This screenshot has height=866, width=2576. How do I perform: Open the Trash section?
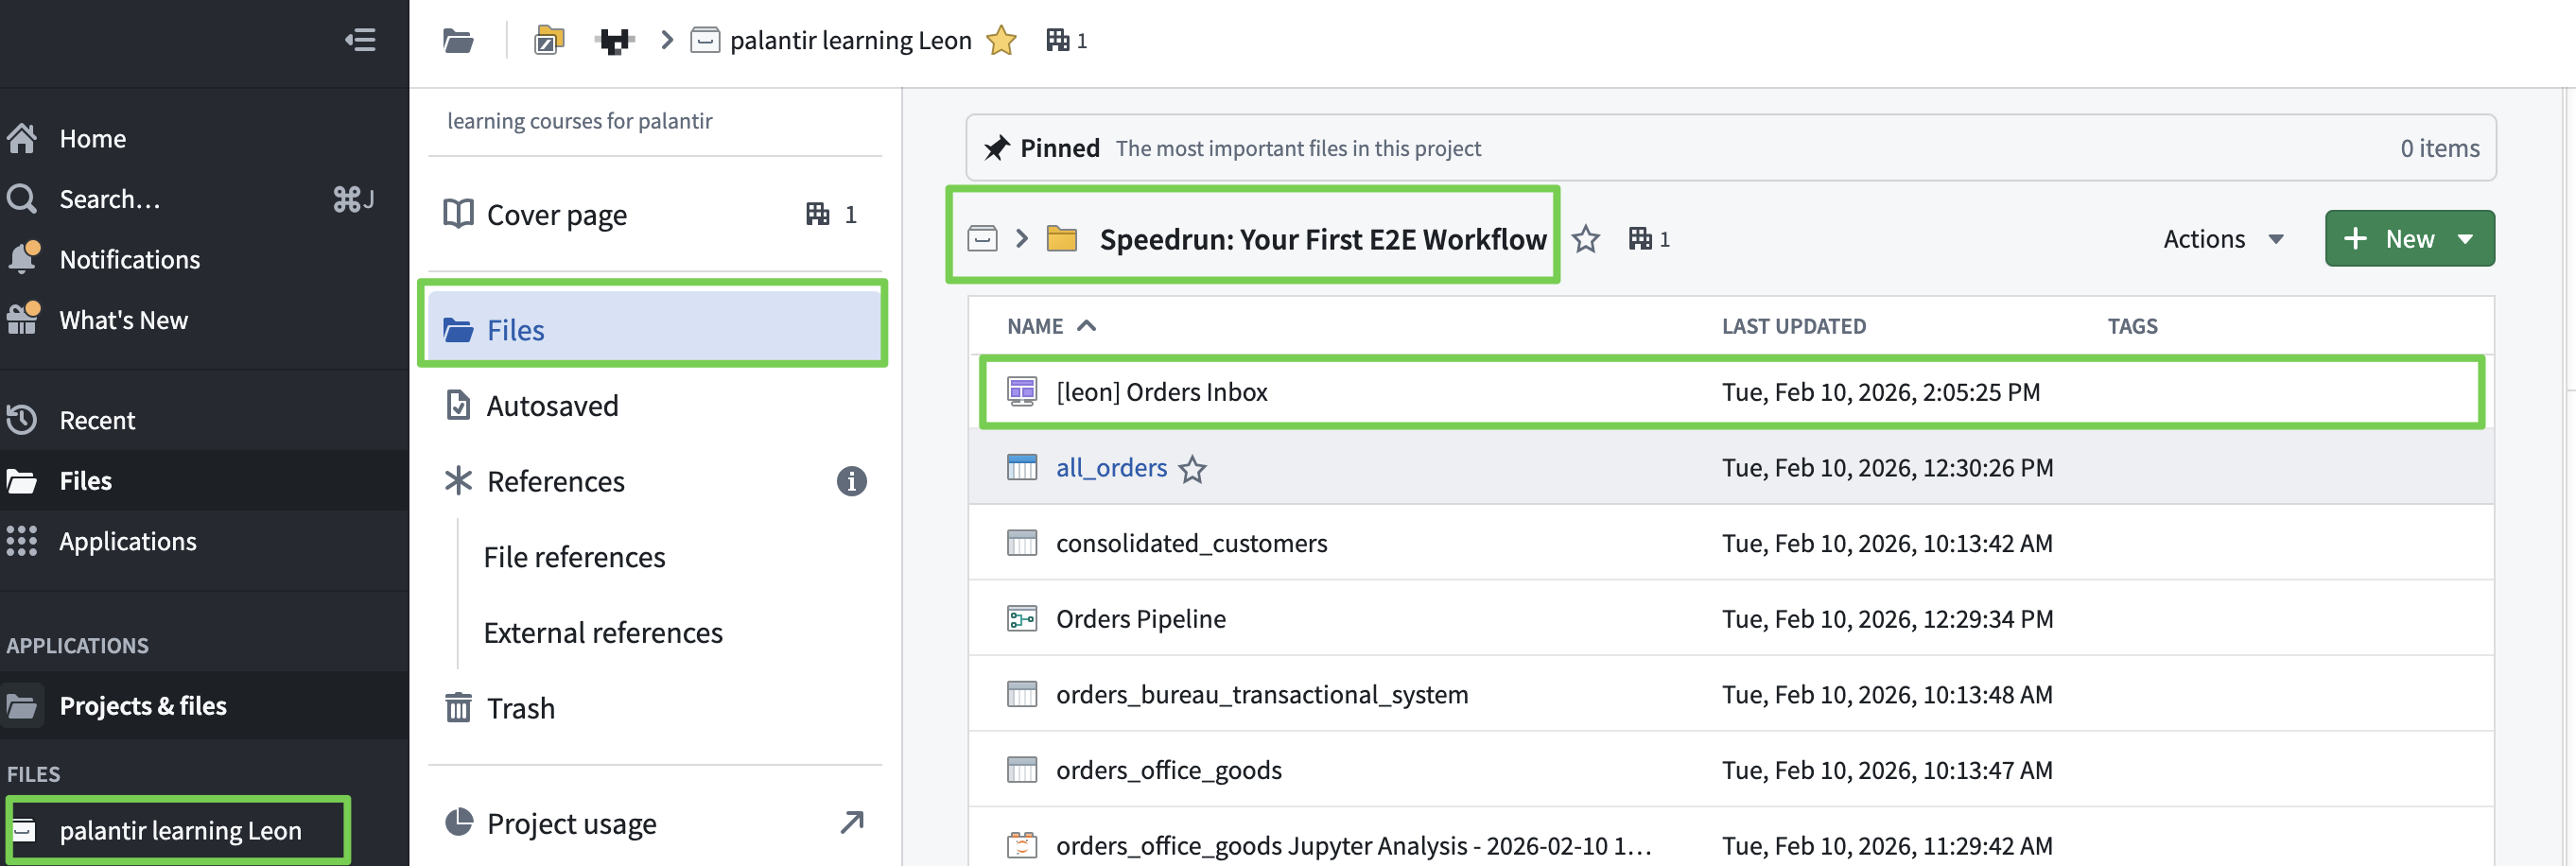point(520,708)
